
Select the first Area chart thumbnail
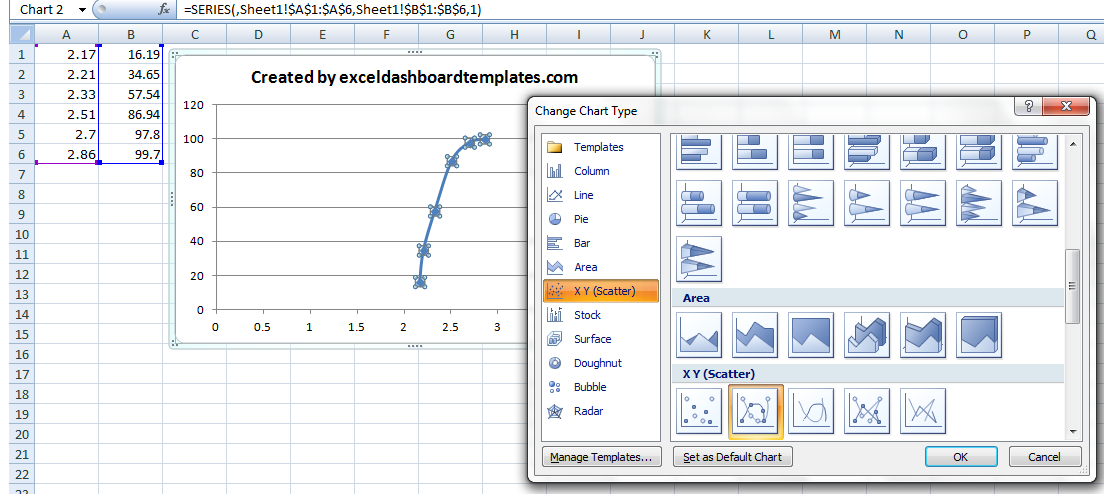point(699,335)
